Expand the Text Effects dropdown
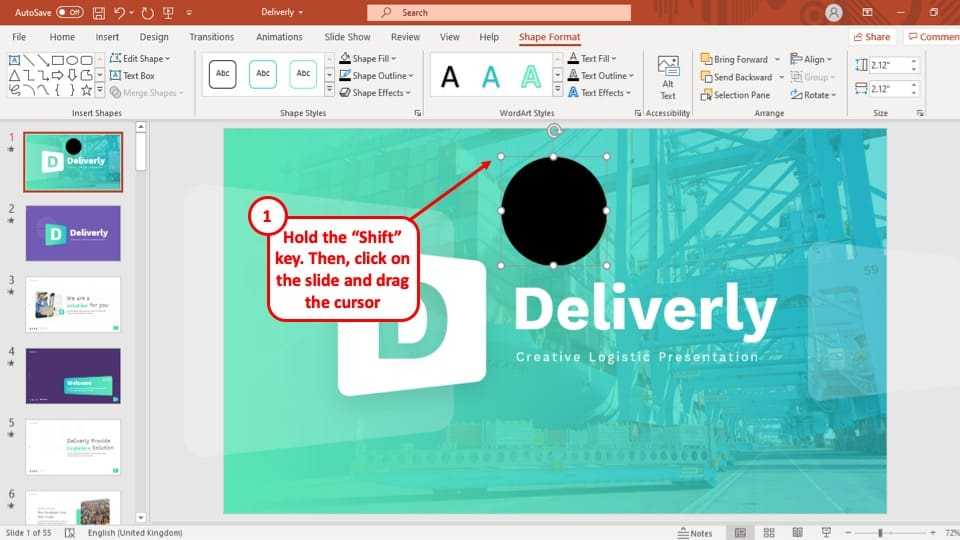 [599, 93]
